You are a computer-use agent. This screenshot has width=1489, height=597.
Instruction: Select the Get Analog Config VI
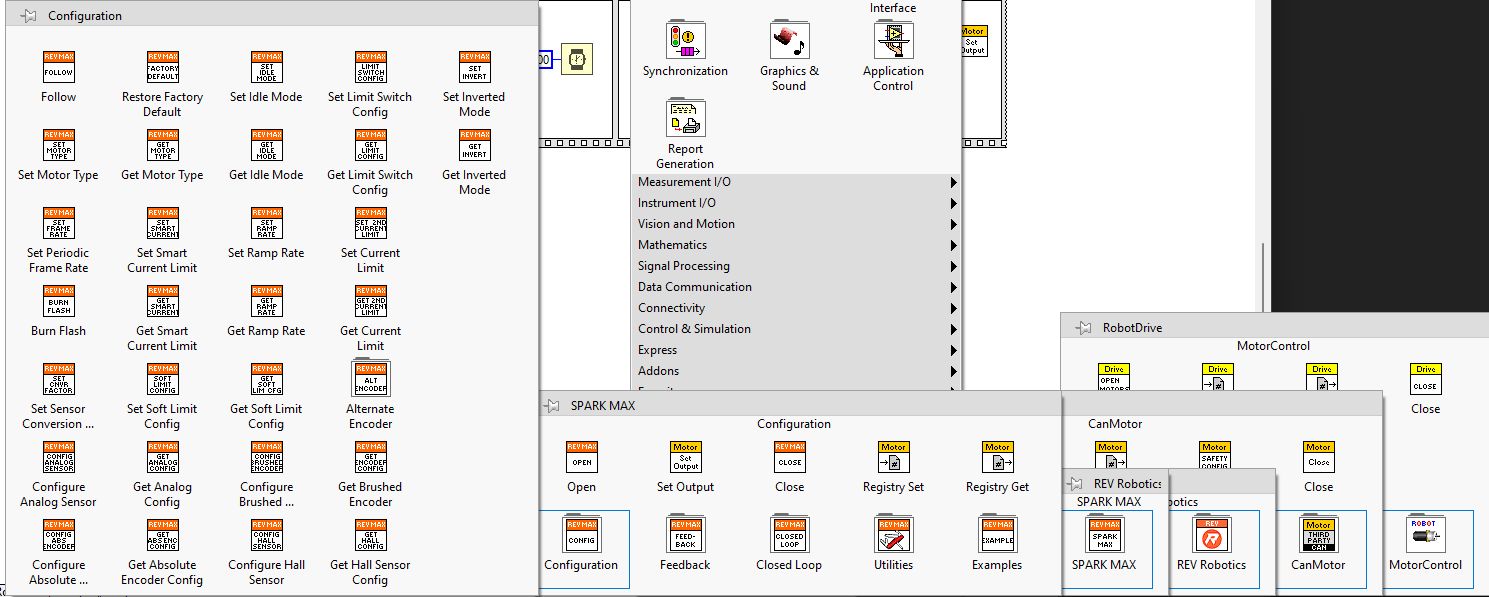(x=163, y=457)
